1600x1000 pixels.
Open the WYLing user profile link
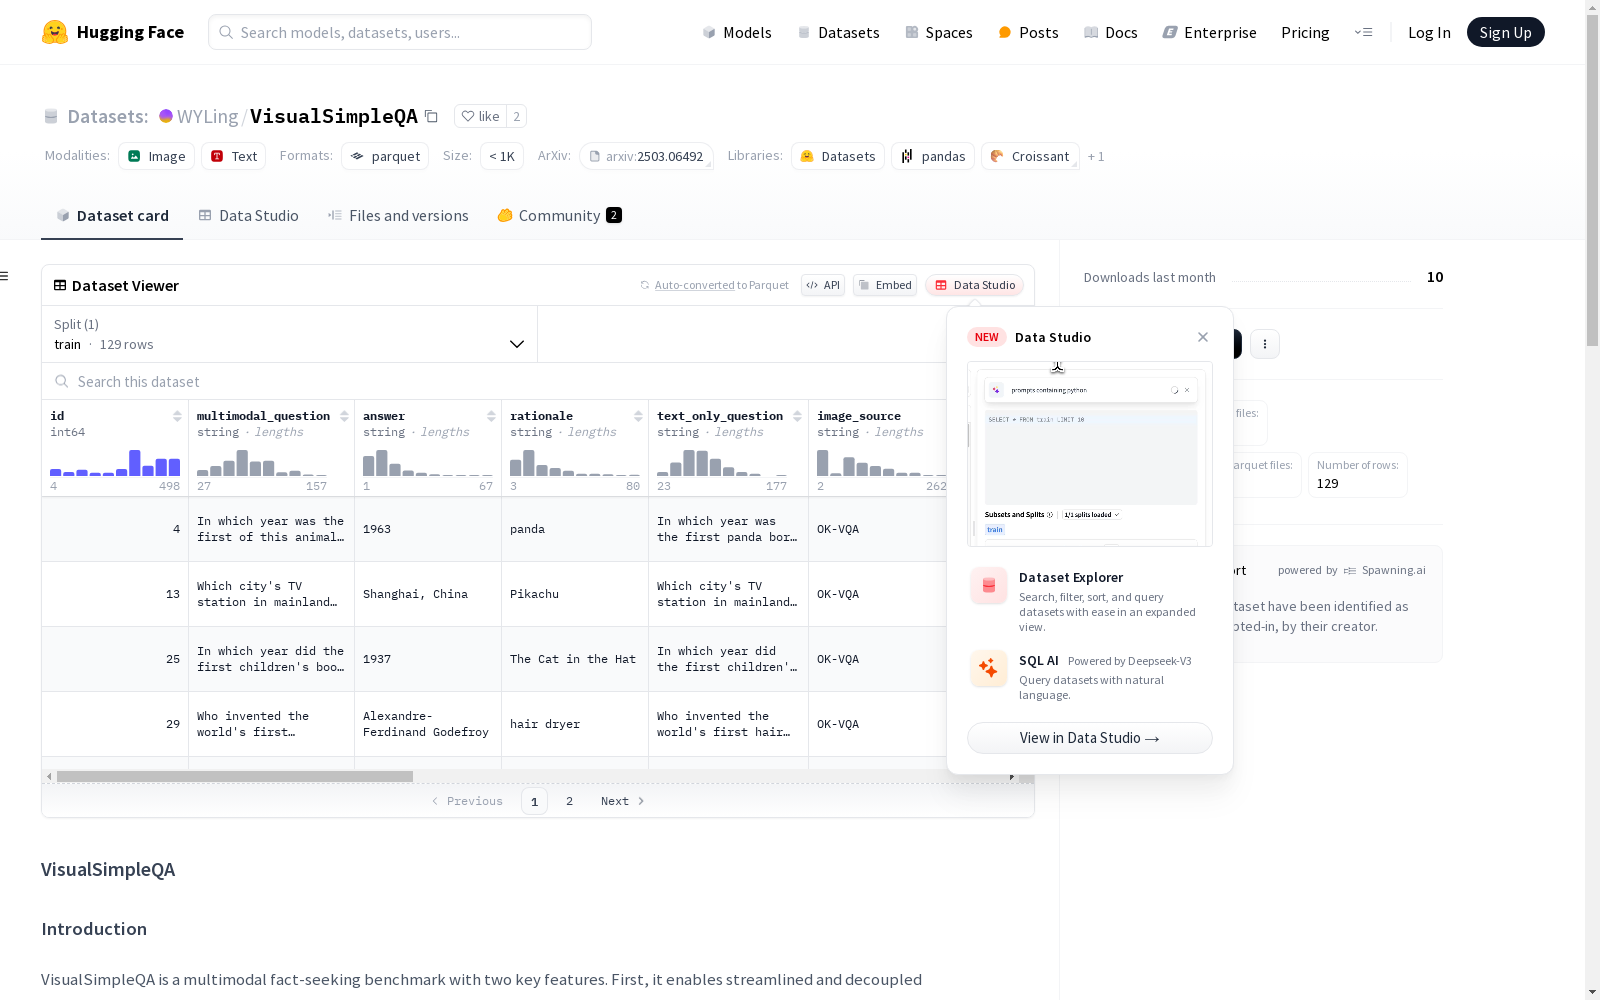click(207, 116)
